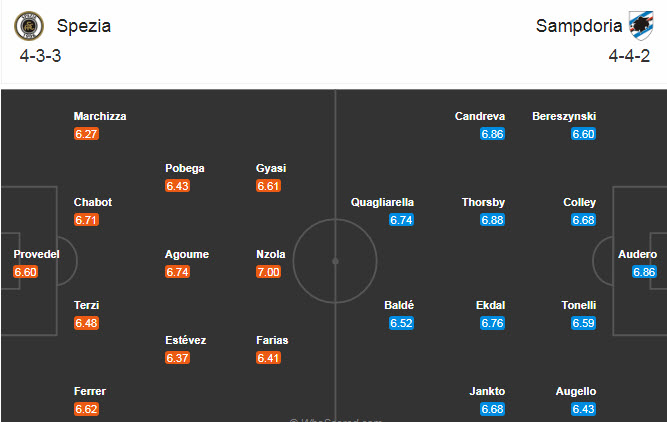Select goalkeeper Audero

tap(637, 254)
